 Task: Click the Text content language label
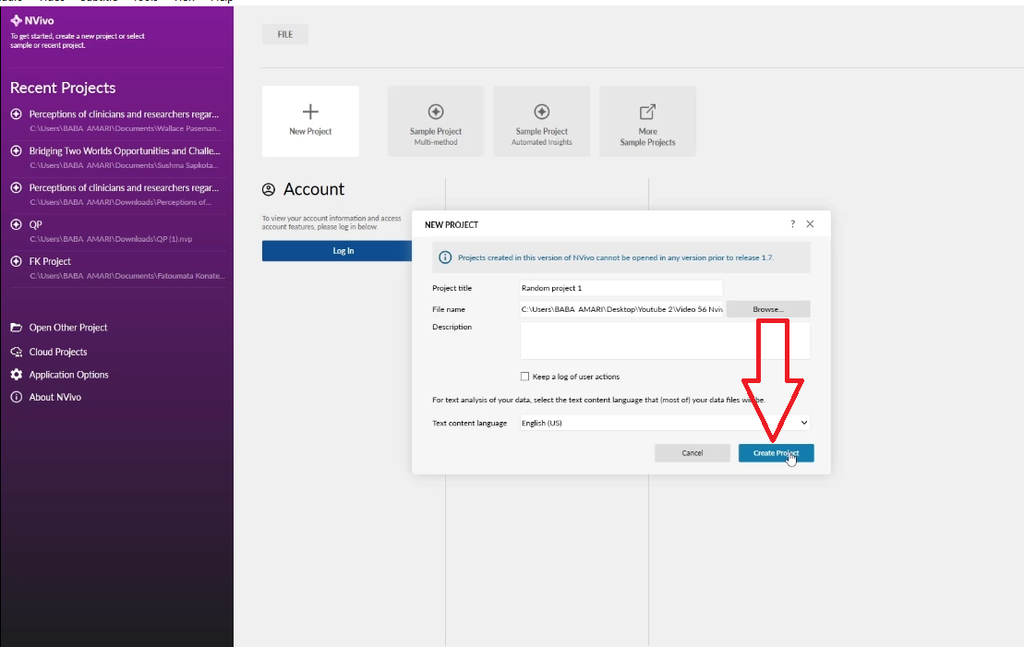pyautogui.click(x=470, y=423)
